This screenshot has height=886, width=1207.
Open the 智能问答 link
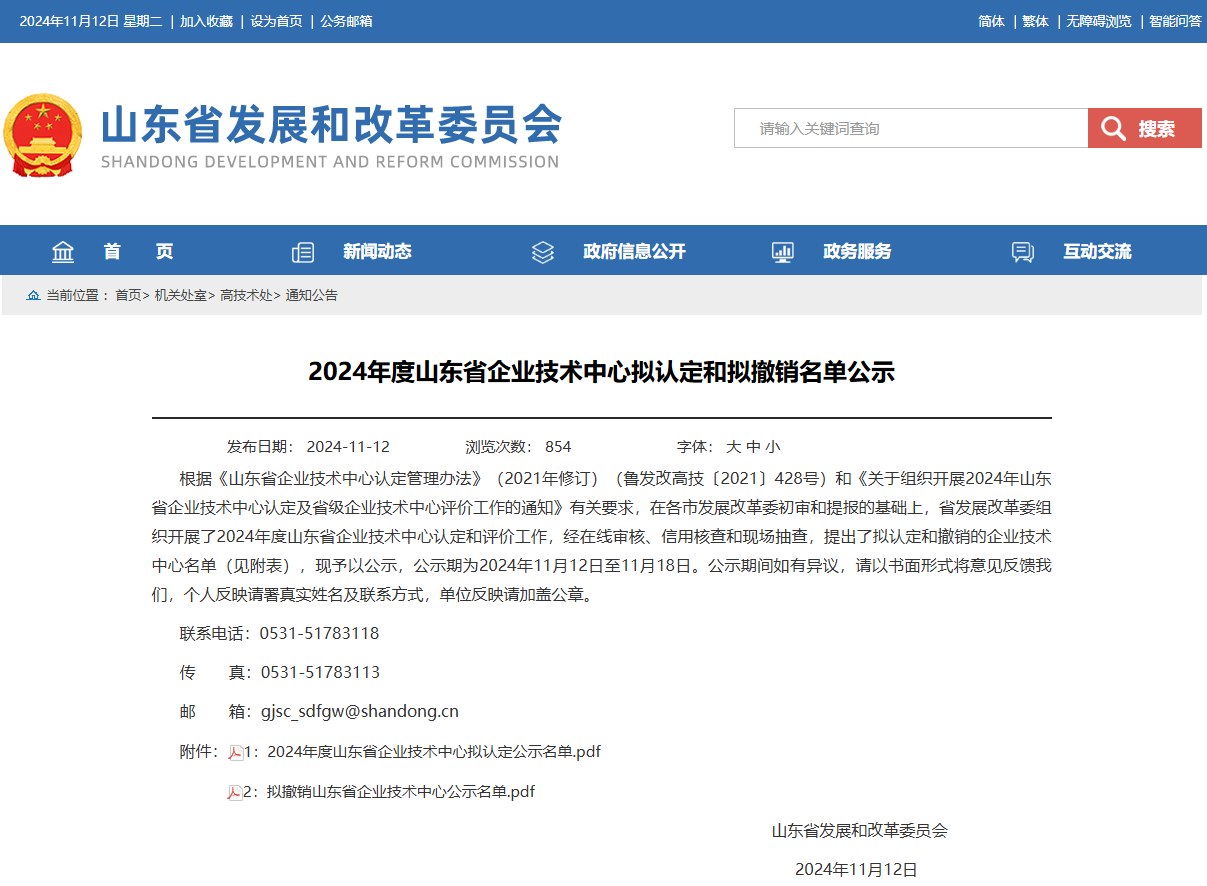(1175, 21)
